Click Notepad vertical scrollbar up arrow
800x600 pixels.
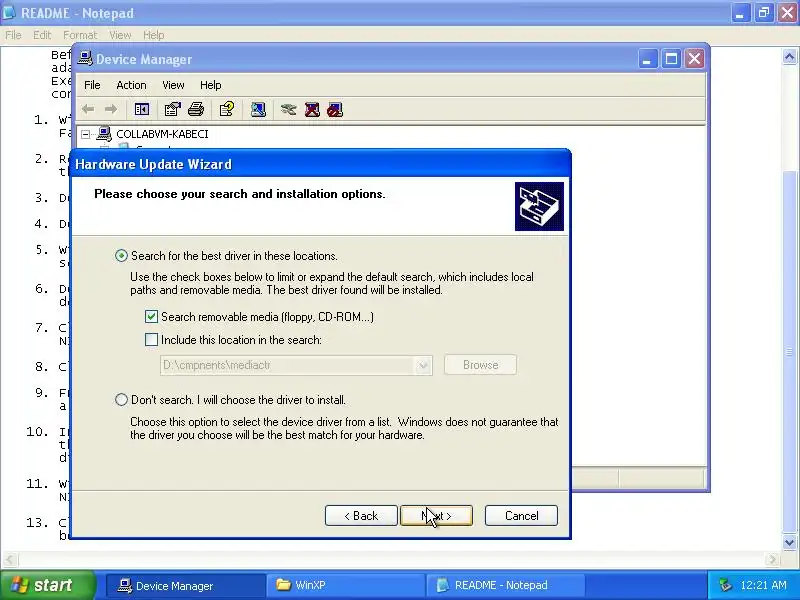click(789, 56)
